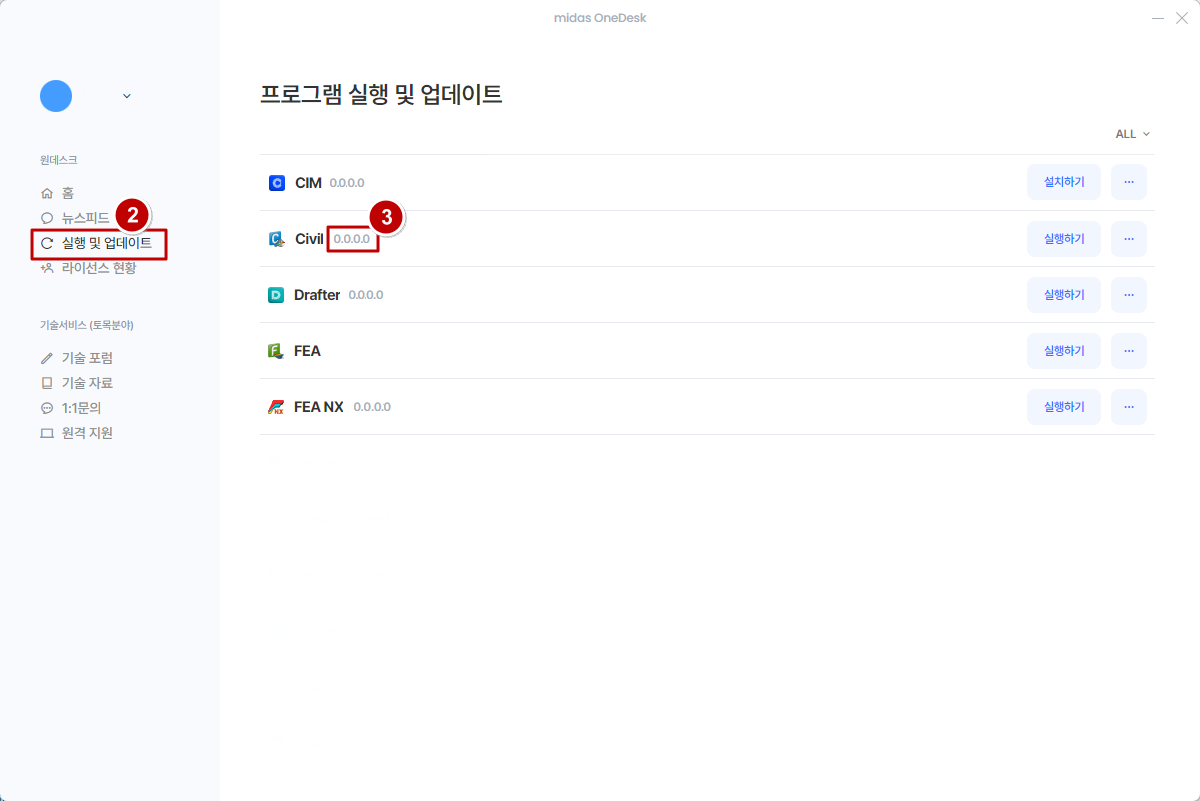Open 기술 자료 in sidebar
Screen dimensions: 1200x801
87,383
